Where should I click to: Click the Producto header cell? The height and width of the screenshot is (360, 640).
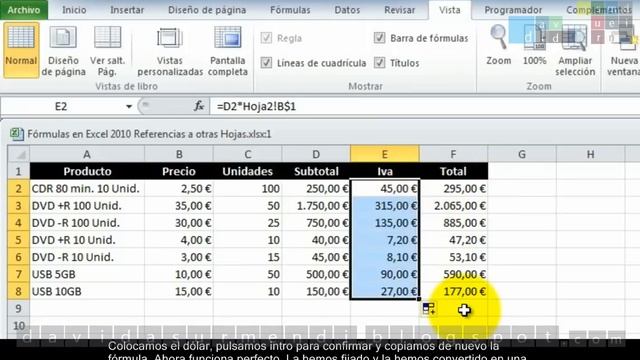point(87,171)
